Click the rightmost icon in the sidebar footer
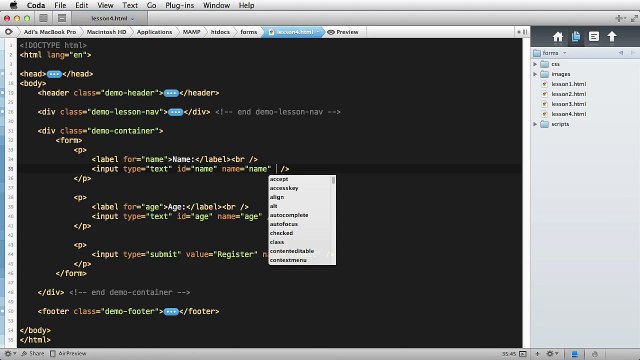640x360 pixels. 595,354
